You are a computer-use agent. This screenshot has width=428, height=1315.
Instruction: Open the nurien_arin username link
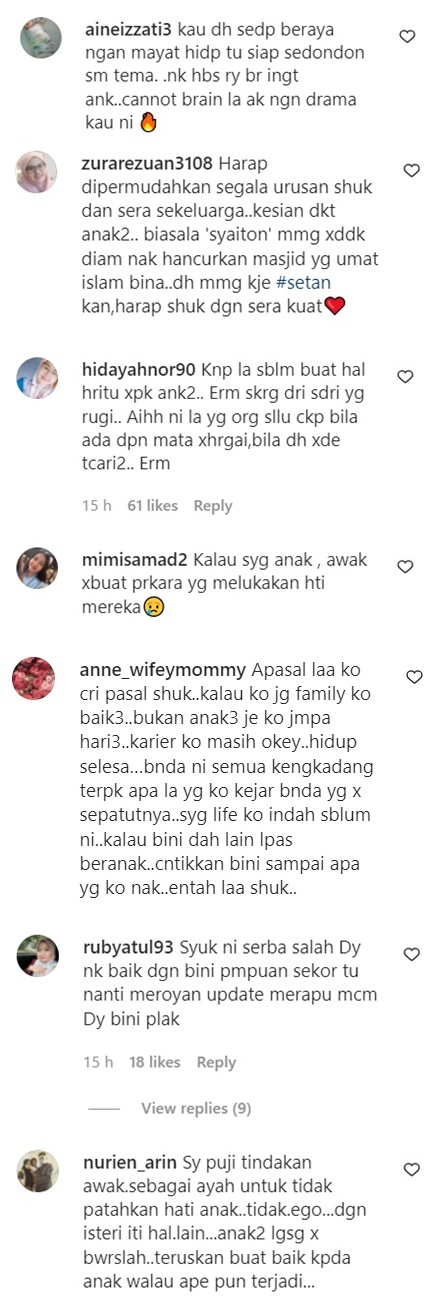pos(131,1162)
